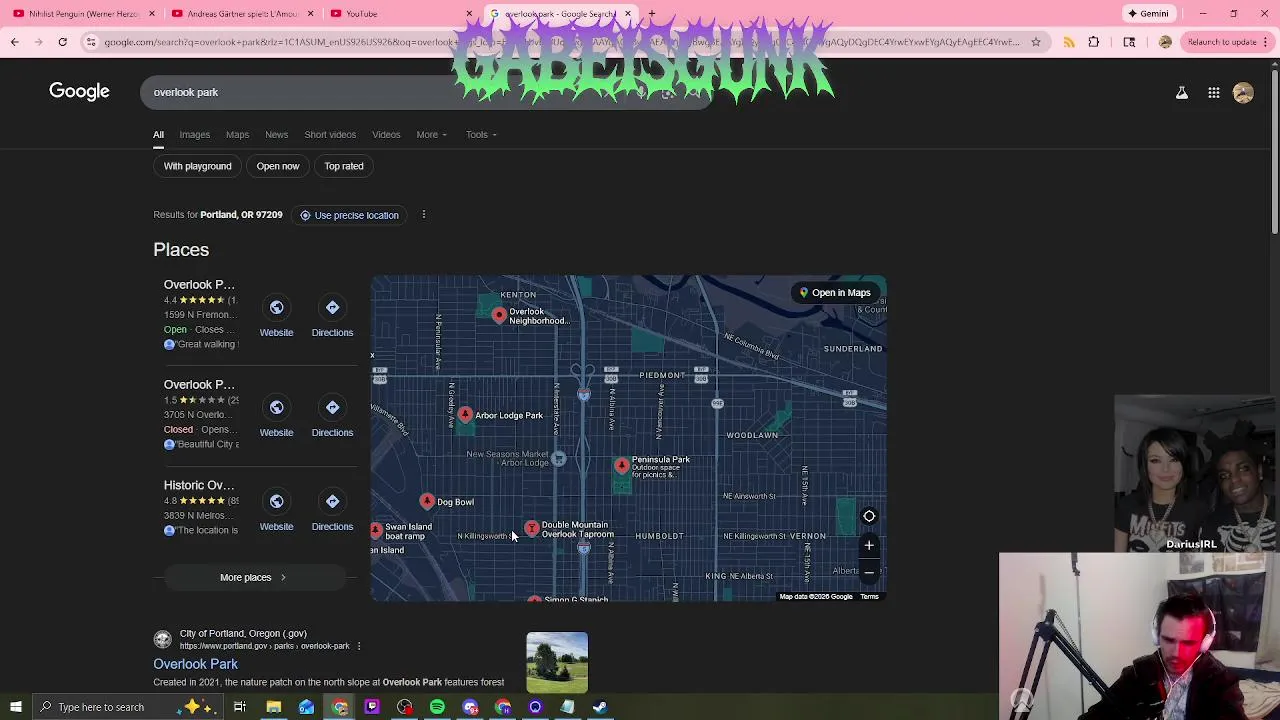
Task: Switch to the Maps tab
Action: pos(237,135)
